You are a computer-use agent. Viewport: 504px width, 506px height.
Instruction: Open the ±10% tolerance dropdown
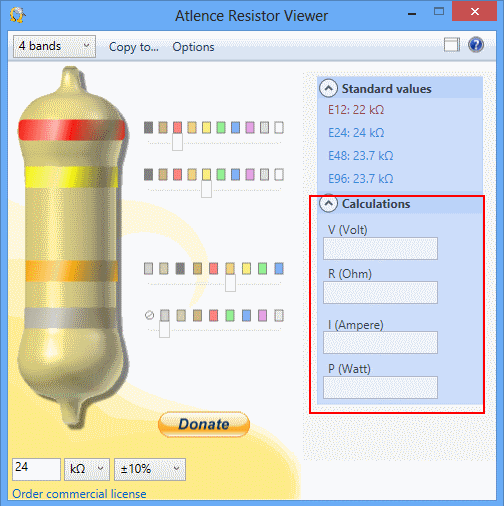tap(150, 469)
